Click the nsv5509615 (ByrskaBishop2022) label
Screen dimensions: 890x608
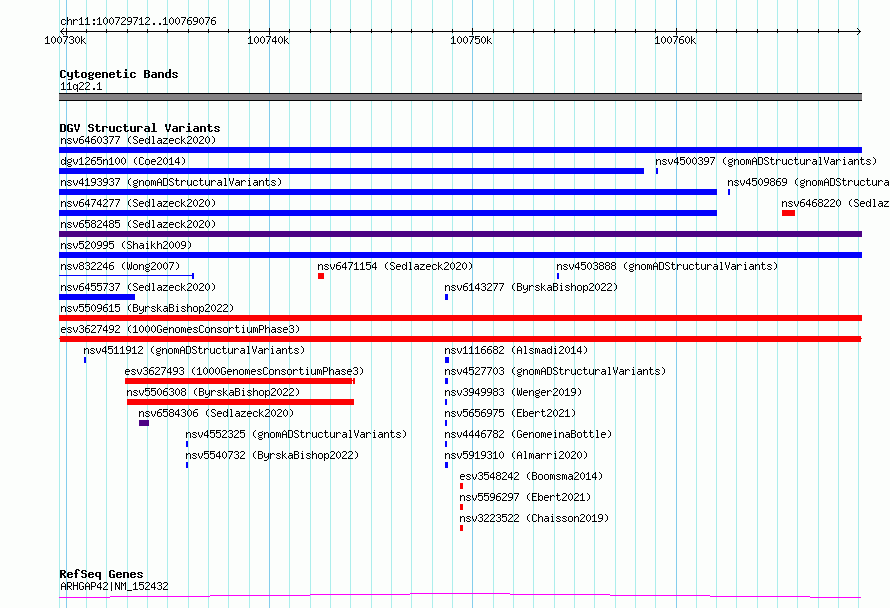coord(147,308)
